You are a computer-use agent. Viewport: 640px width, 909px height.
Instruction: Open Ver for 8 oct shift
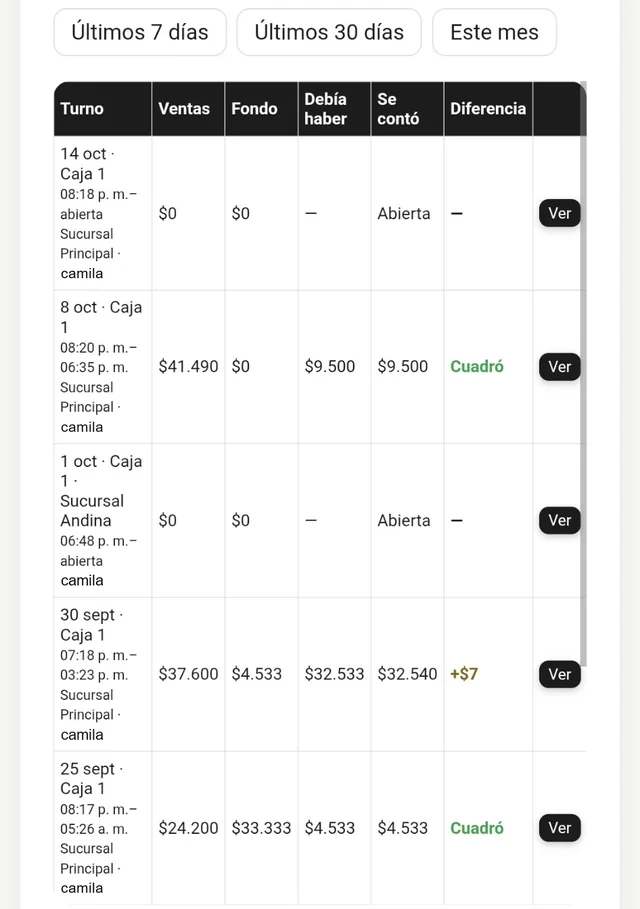(x=559, y=367)
